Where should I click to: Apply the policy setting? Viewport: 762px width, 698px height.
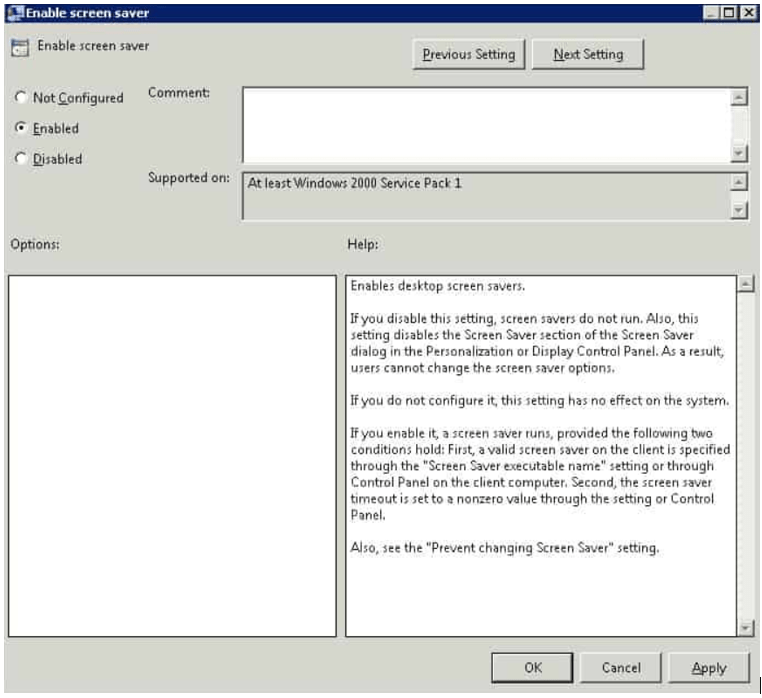[709, 667]
